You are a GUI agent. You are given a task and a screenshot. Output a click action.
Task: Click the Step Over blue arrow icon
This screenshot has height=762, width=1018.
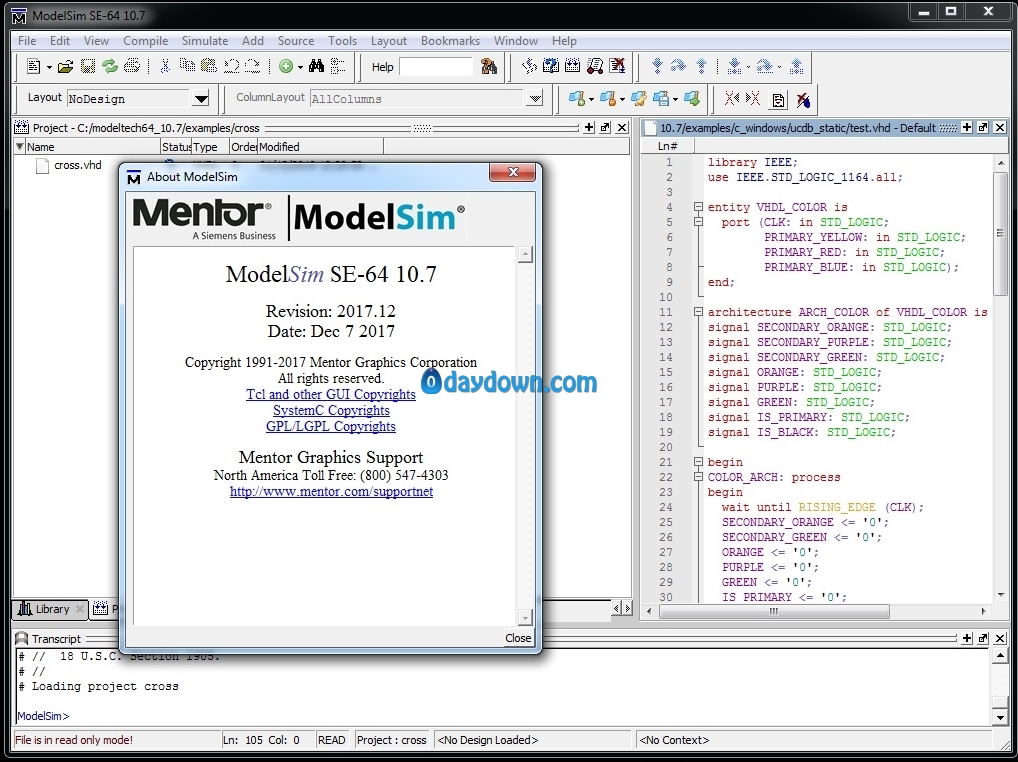click(x=678, y=66)
